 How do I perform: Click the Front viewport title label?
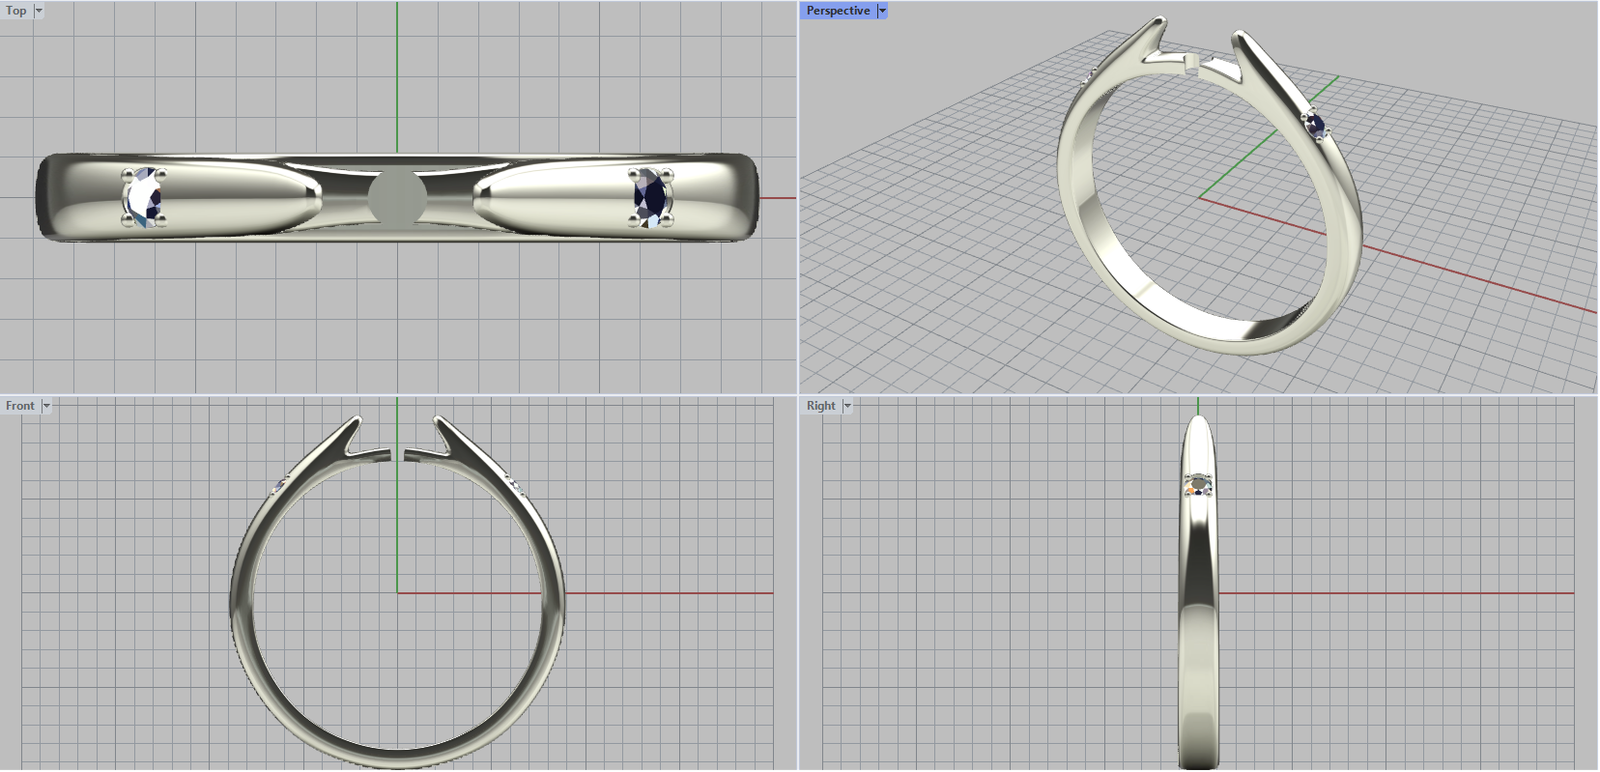[20, 406]
